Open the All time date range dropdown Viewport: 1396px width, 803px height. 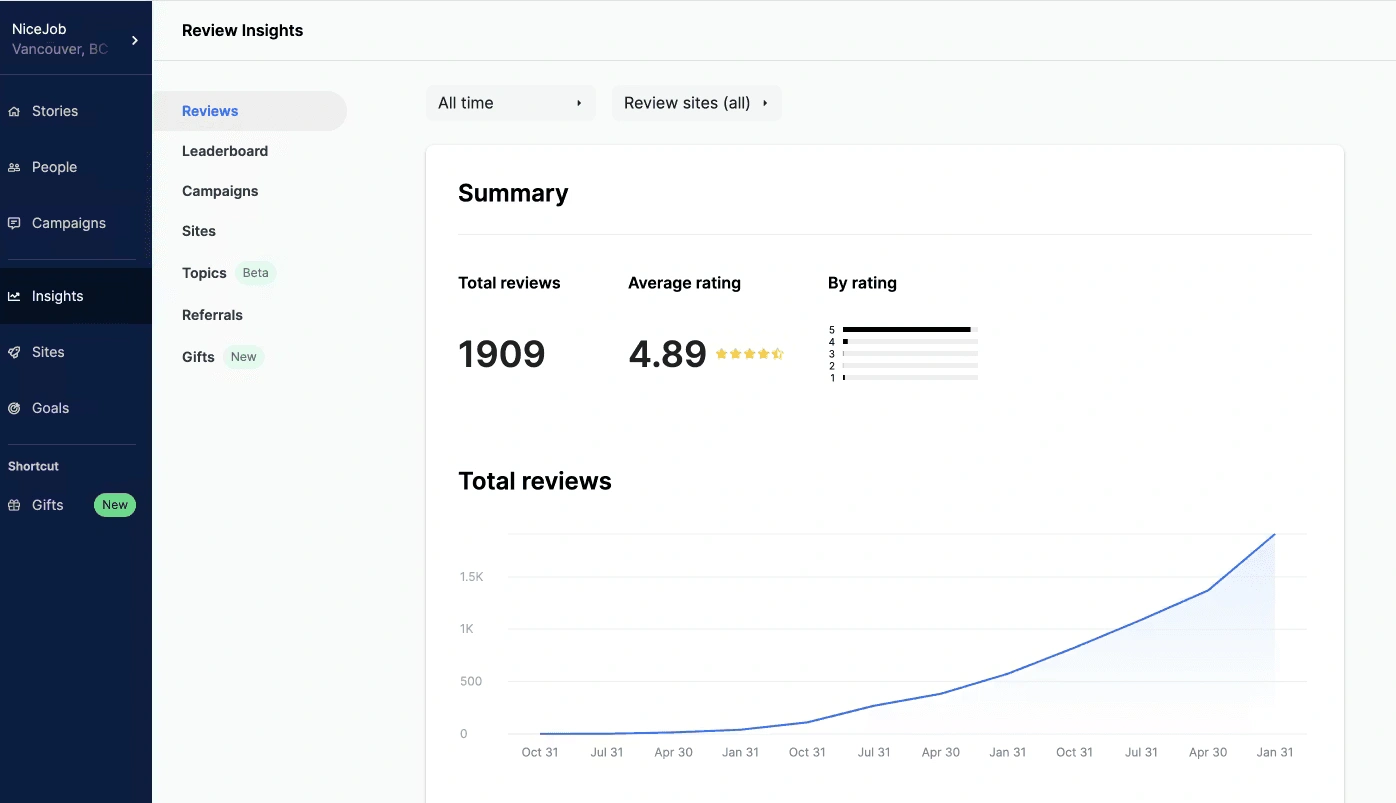[510, 102]
